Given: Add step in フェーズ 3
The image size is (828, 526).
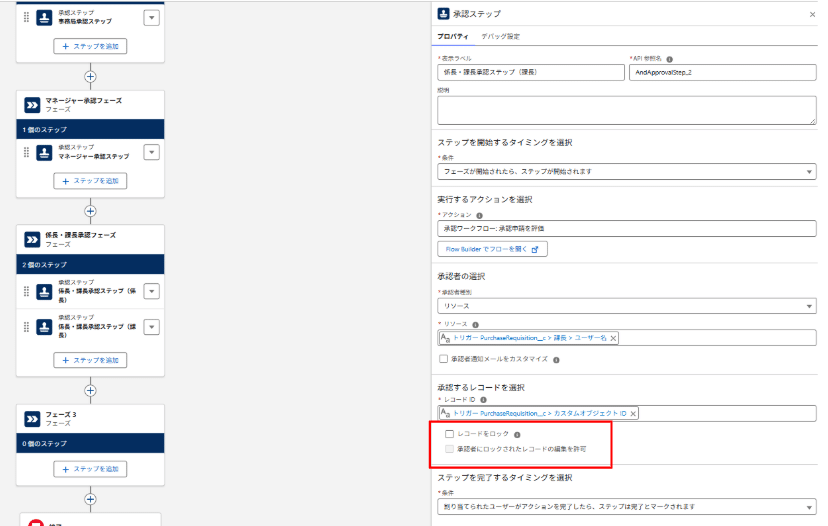Looking at the screenshot, I should (x=90, y=469).
